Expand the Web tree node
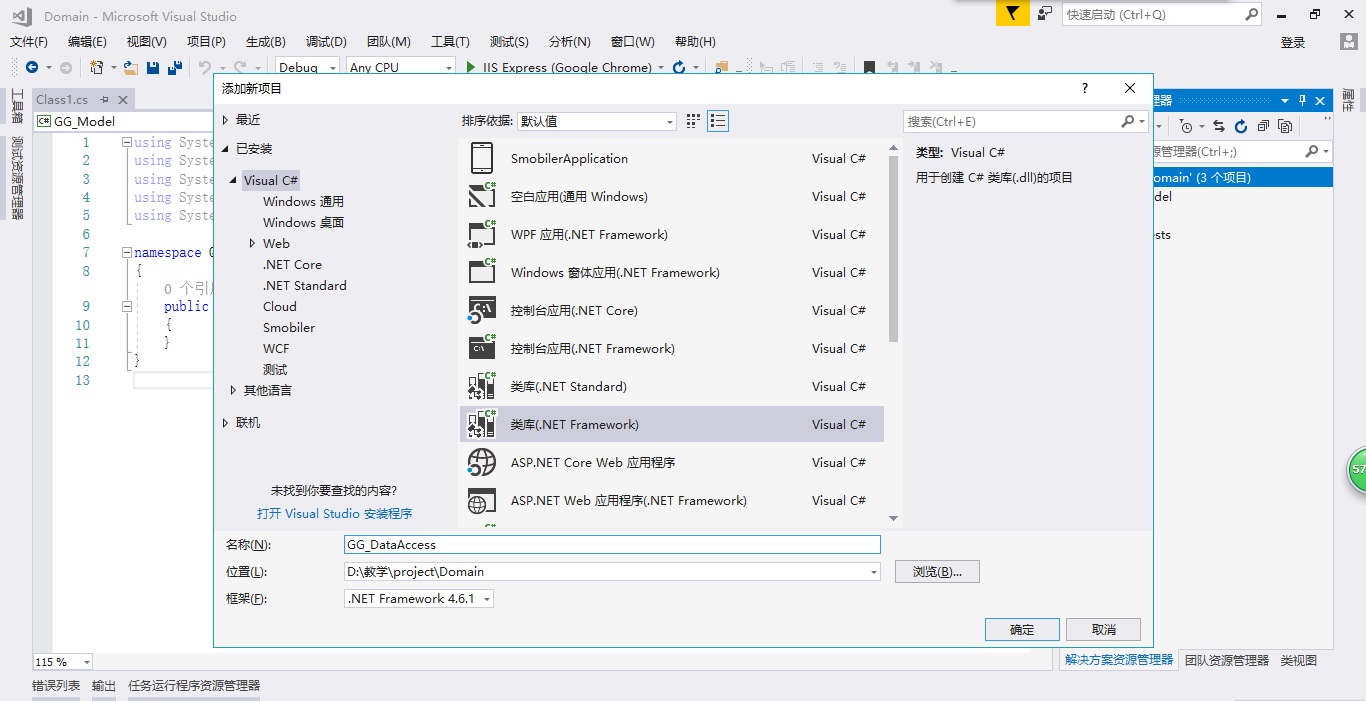 pos(253,243)
